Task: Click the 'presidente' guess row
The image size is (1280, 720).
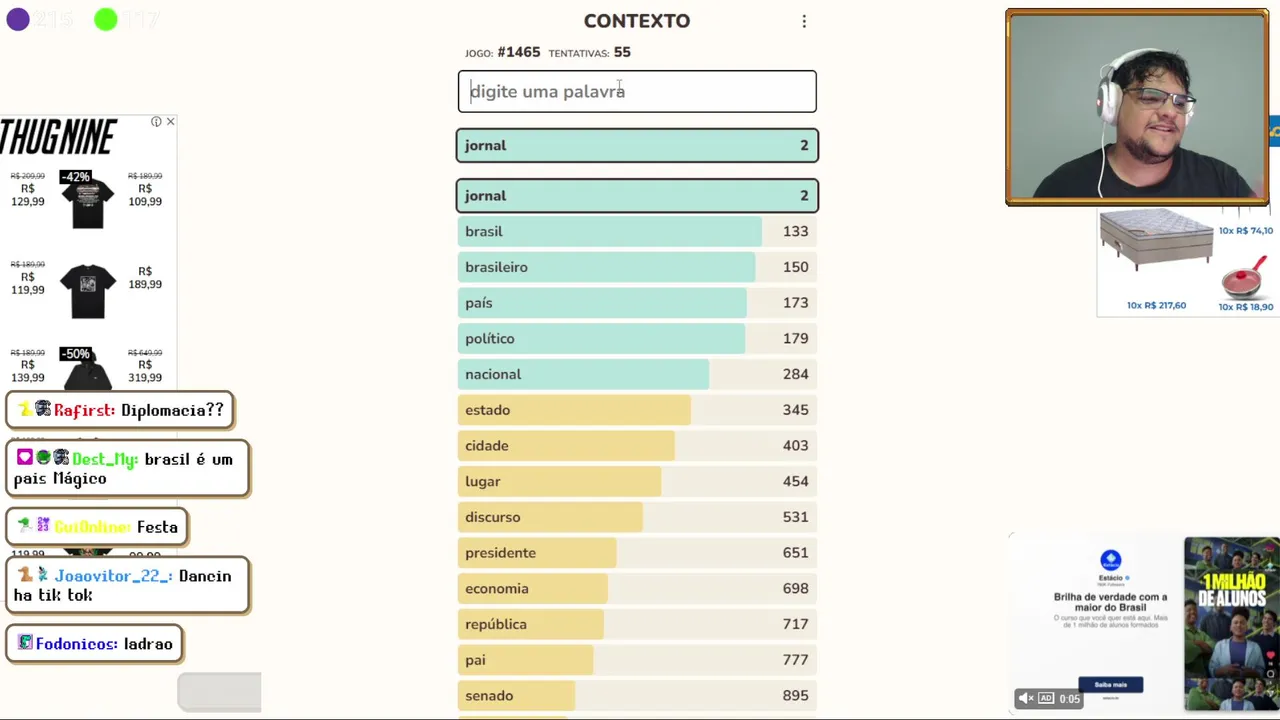Action: click(x=637, y=553)
